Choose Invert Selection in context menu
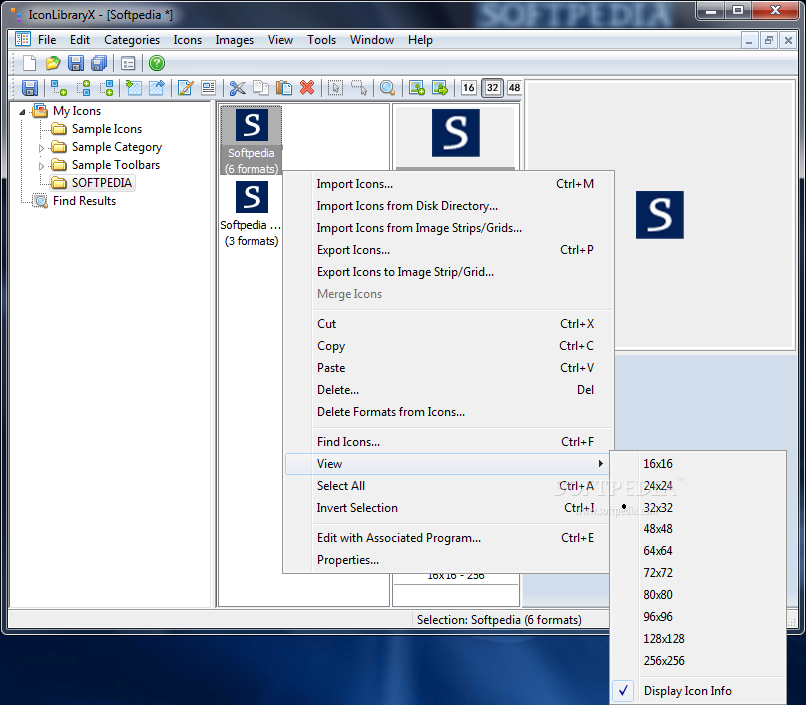 pos(449,508)
